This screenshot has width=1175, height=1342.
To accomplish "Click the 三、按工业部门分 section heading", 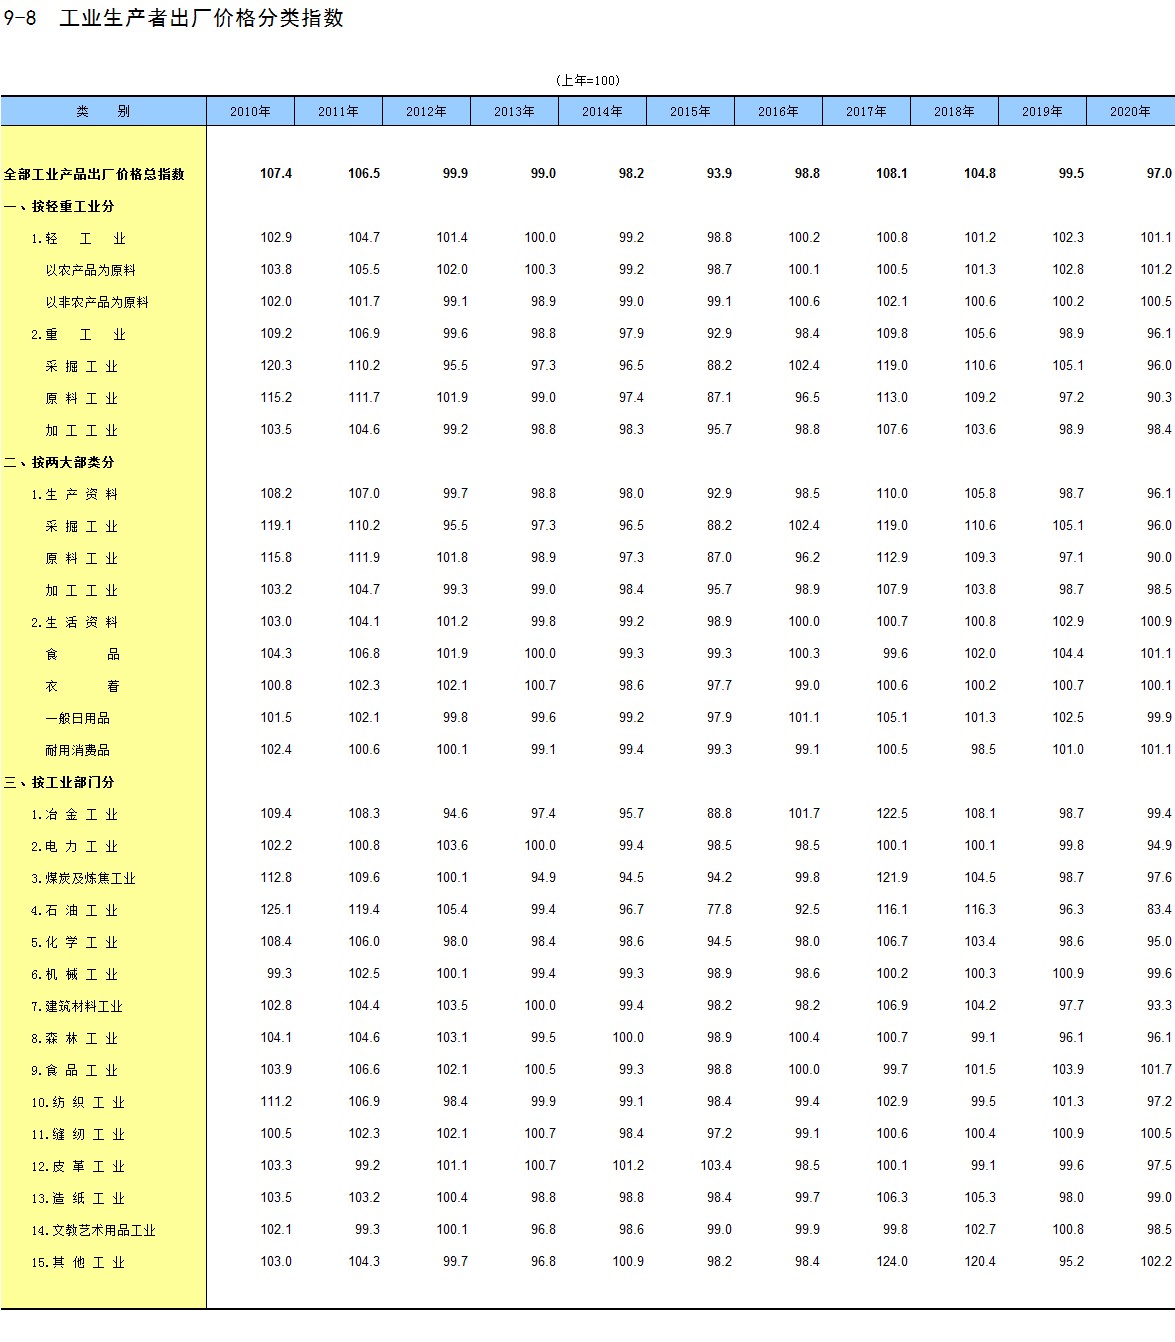I will click(59, 782).
